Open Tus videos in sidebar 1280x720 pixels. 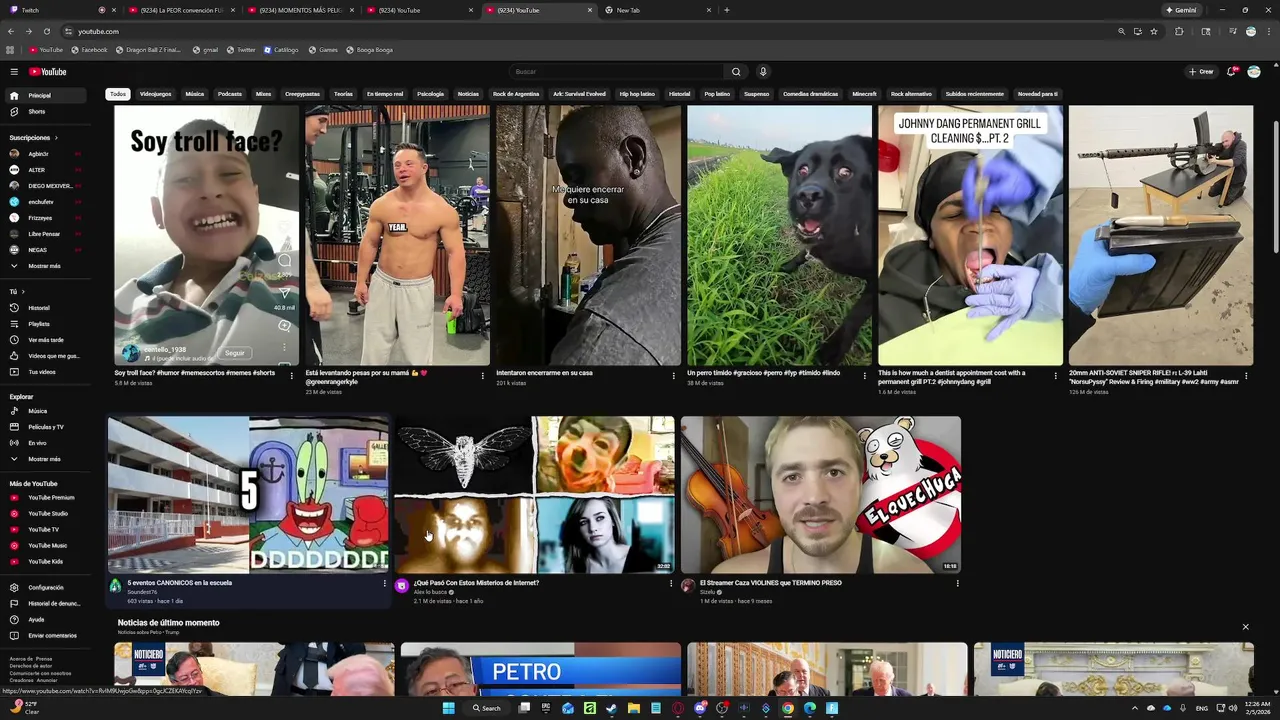pyautogui.click(x=45, y=372)
